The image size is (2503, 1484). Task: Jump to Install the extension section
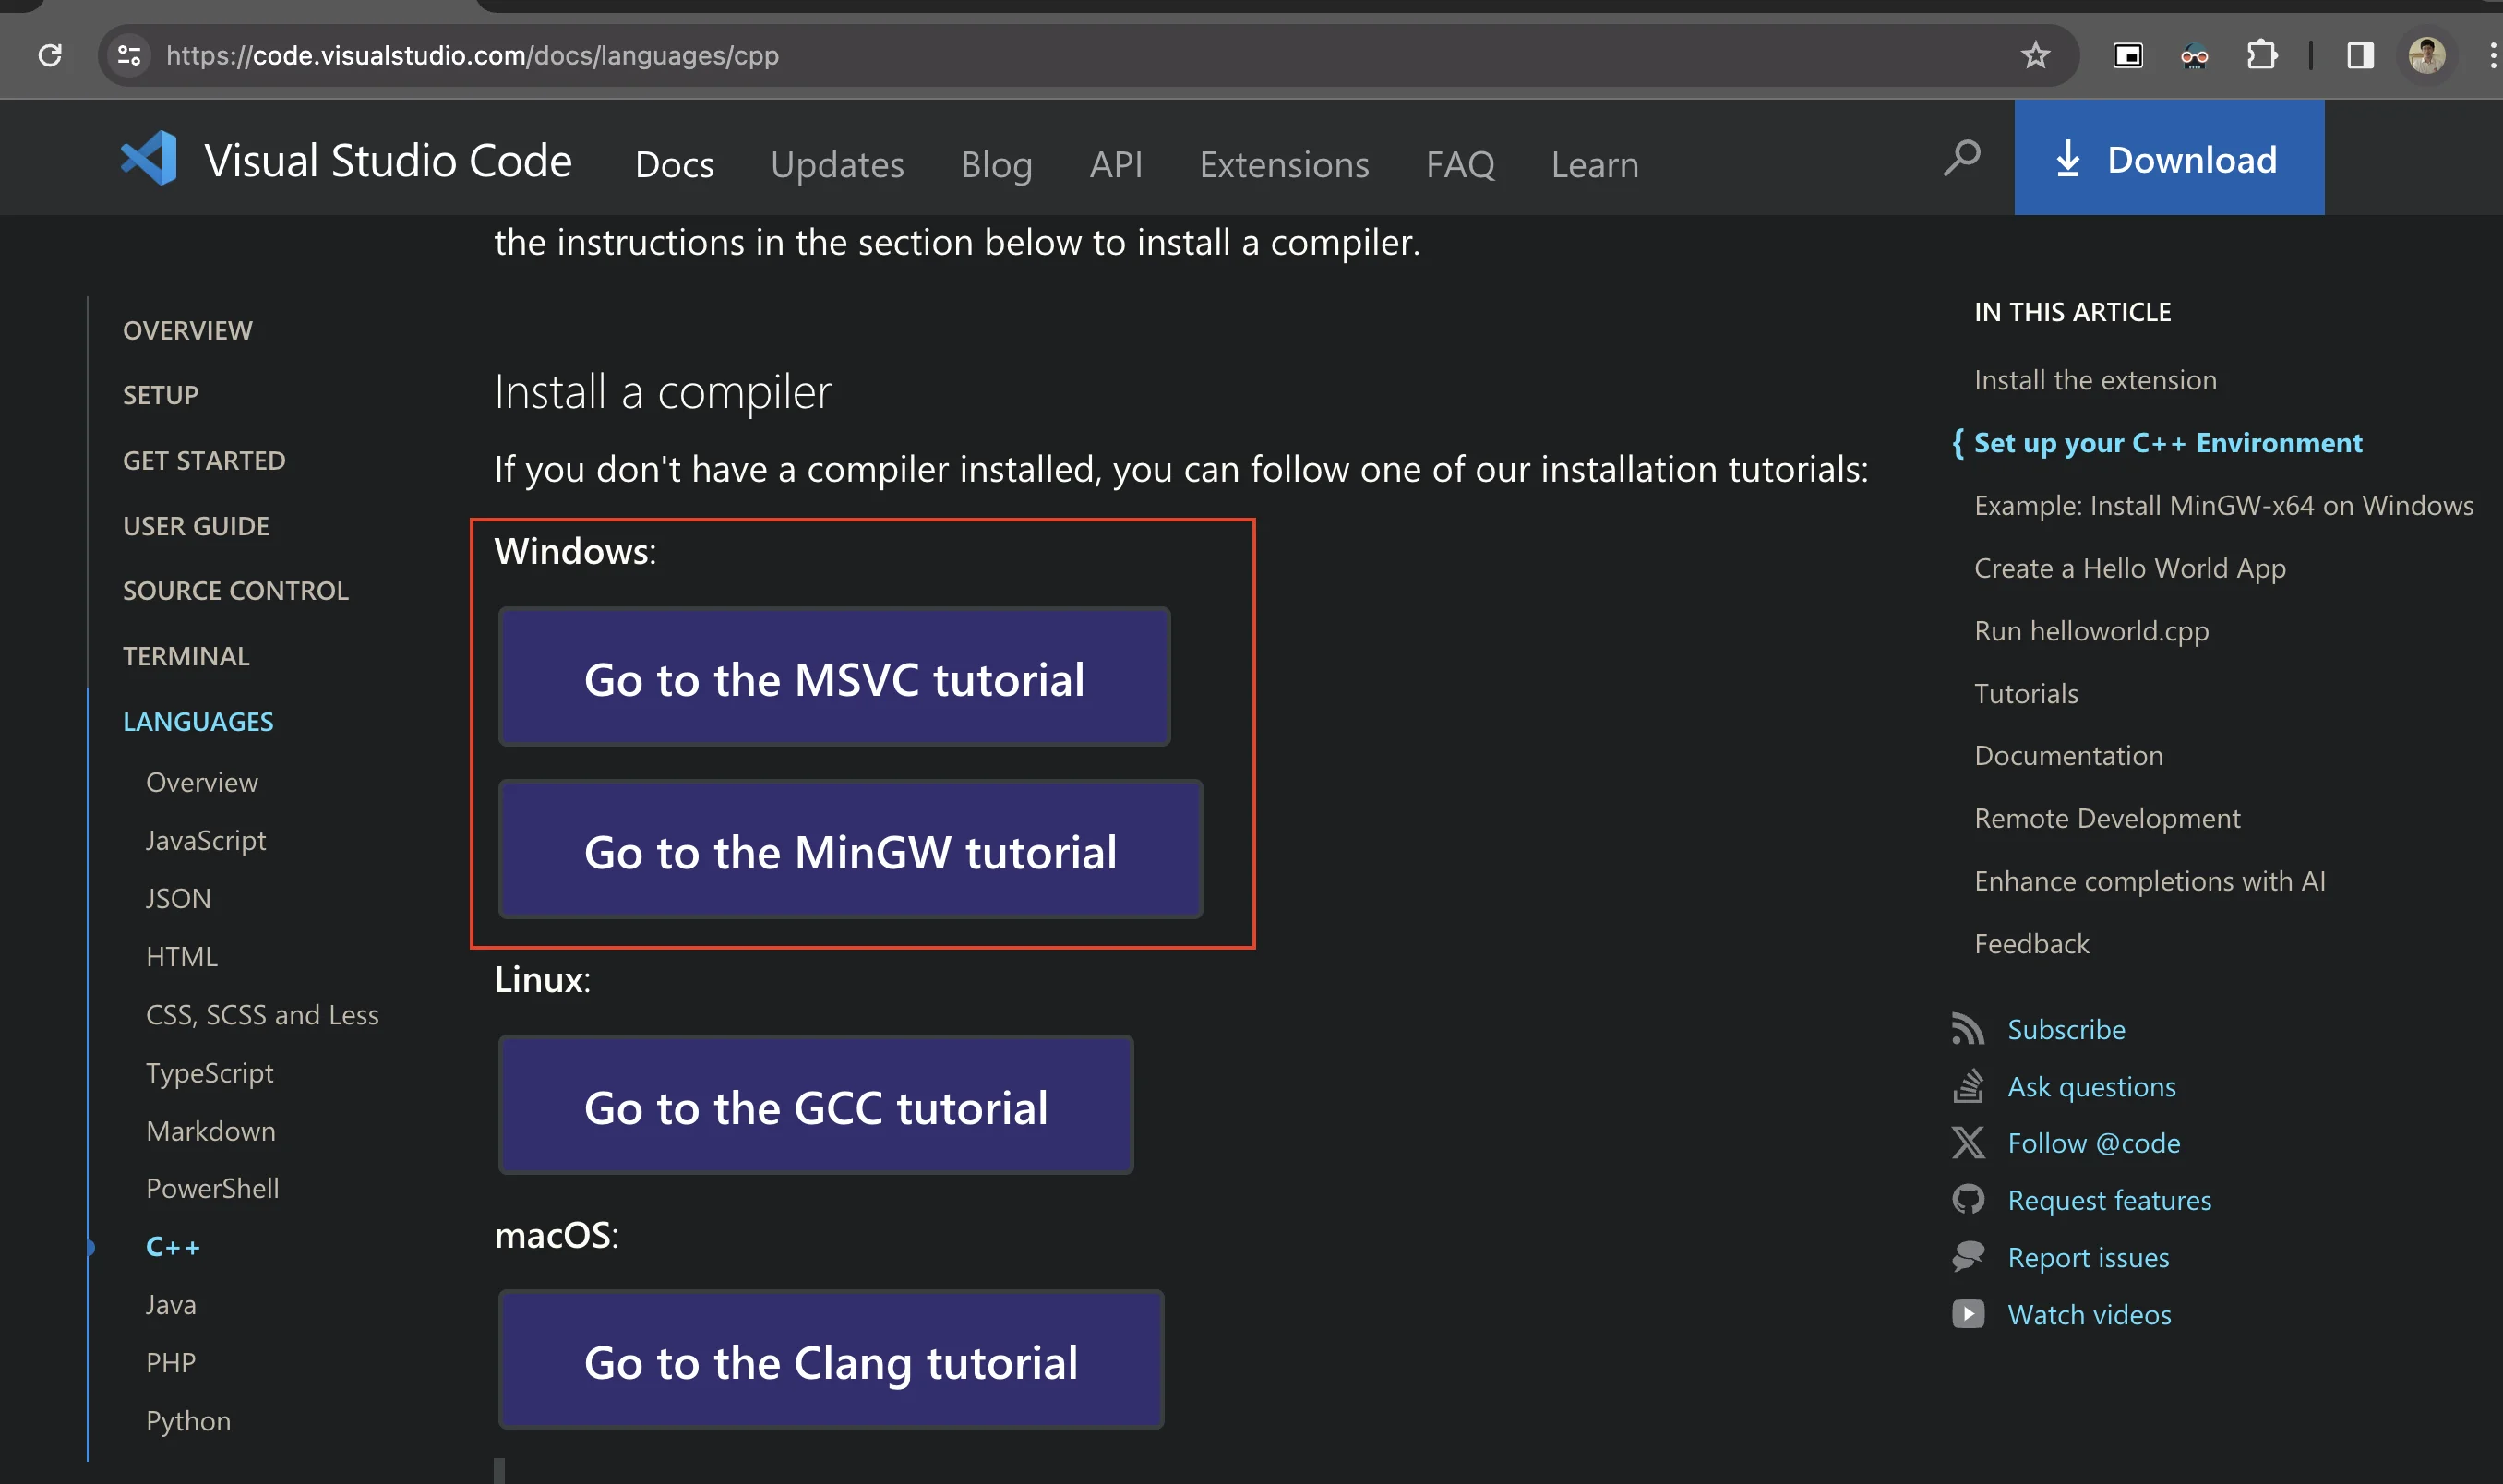click(2095, 380)
